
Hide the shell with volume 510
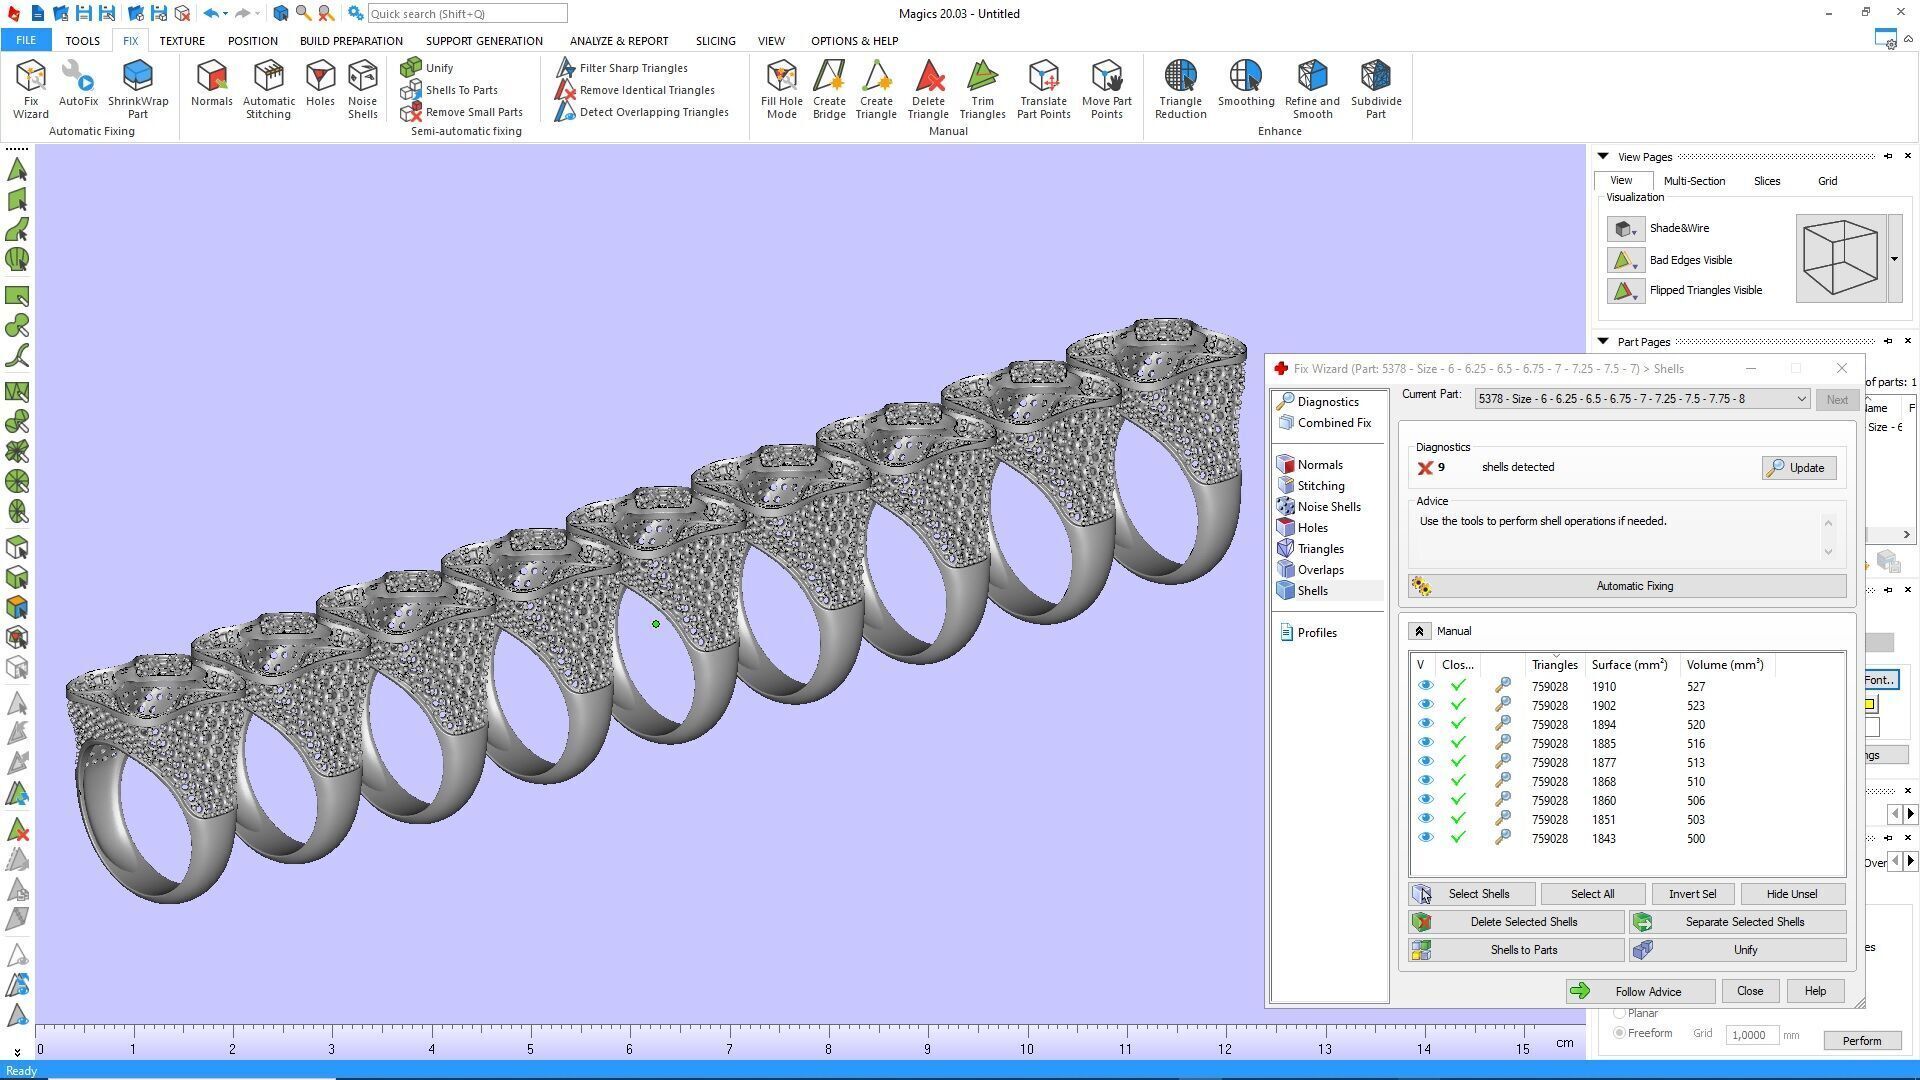point(1425,781)
